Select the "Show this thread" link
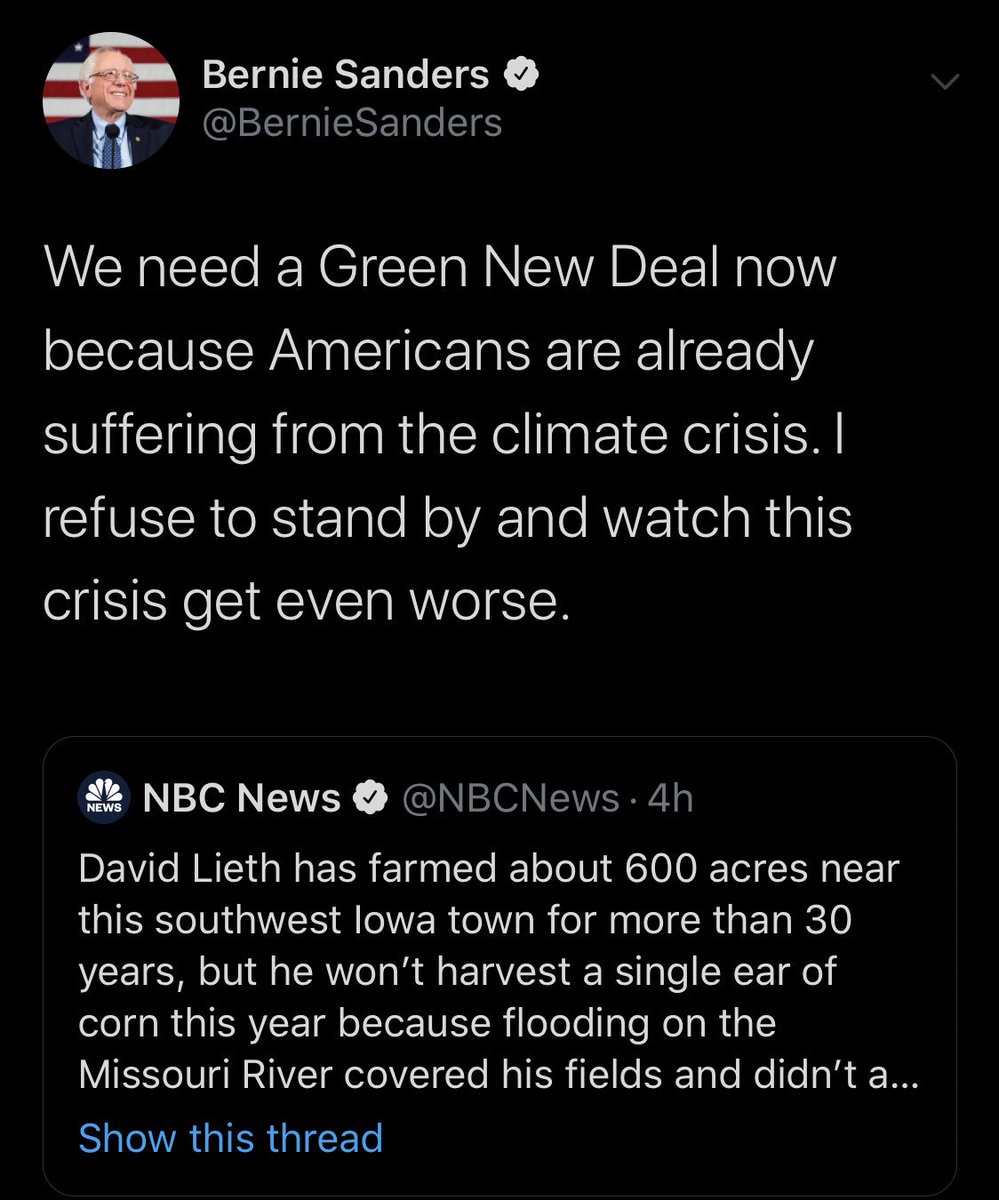This screenshot has width=999, height=1200. pyautogui.click(x=230, y=1138)
